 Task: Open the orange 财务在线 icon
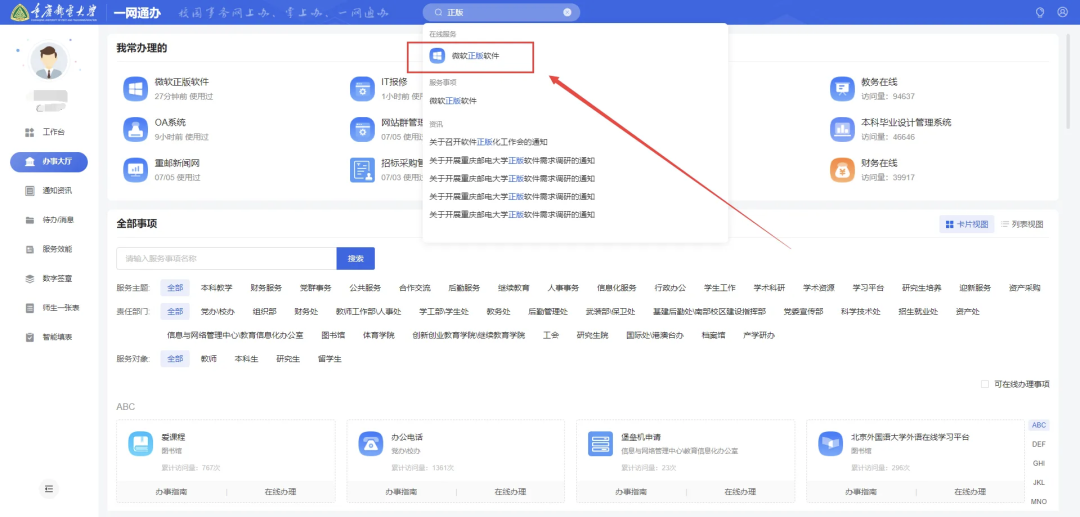point(842,170)
